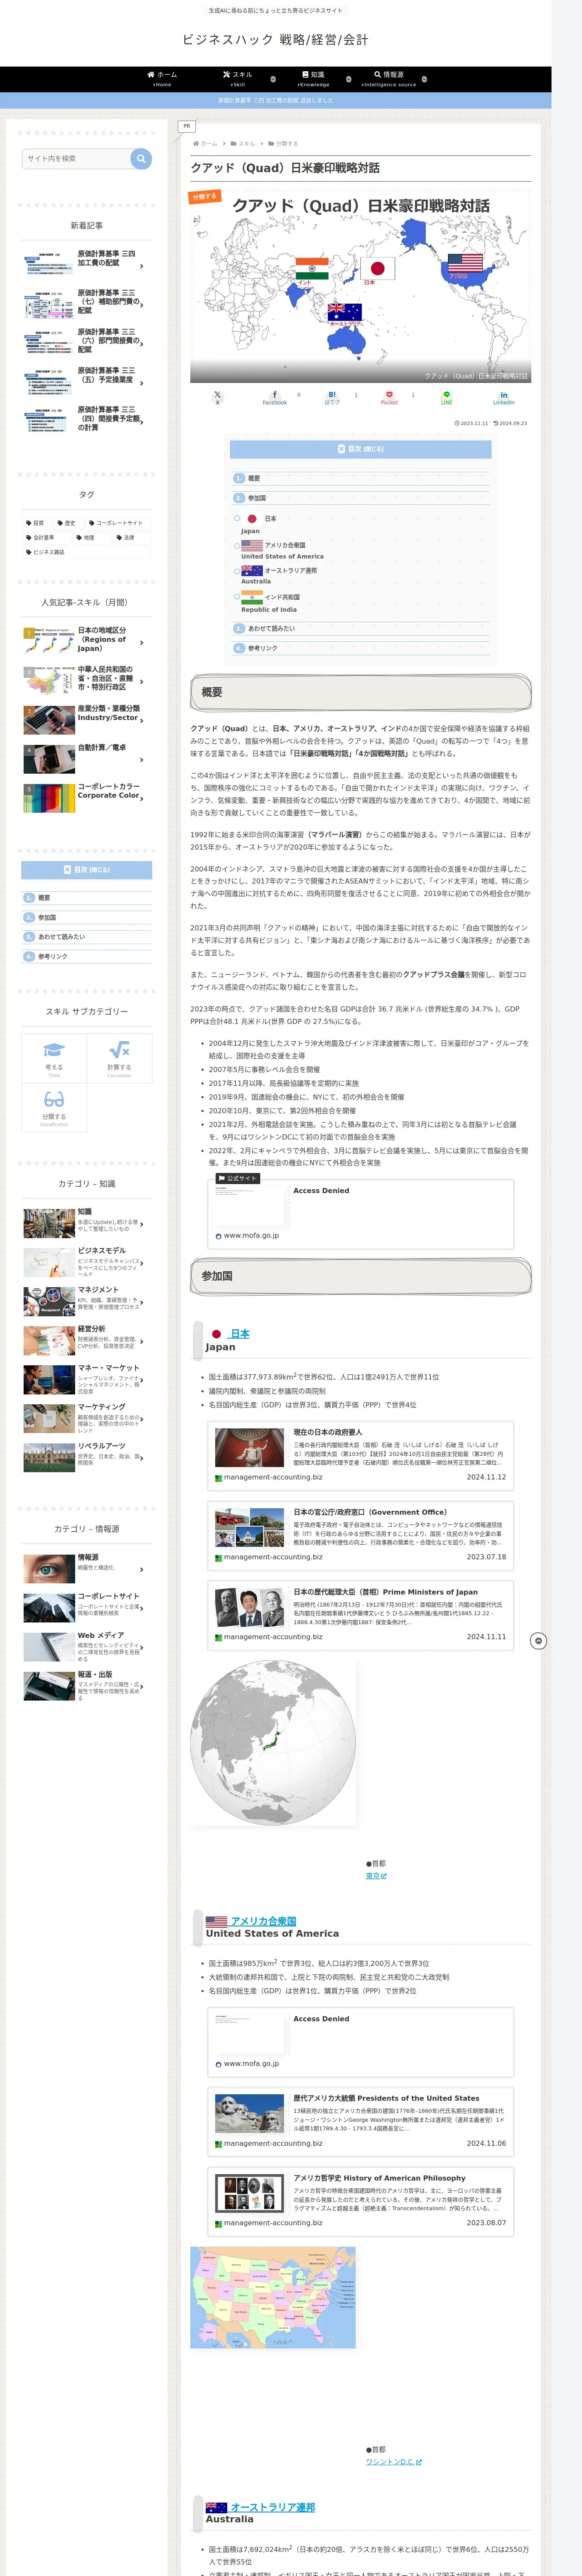Click the search magnifier button
The height and width of the screenshot is (2576, 582).
(141, 158)
